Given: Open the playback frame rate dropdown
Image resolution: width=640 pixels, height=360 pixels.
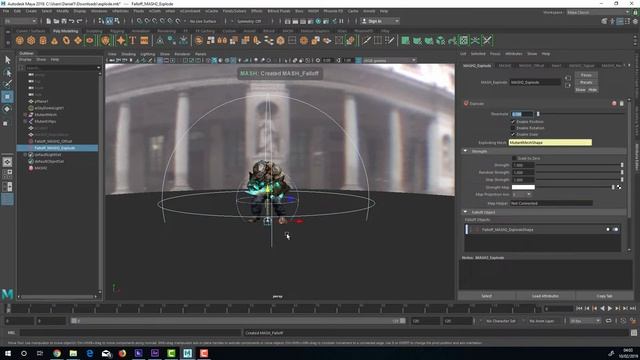Looking at the screenshot, I should pos(584,321).
